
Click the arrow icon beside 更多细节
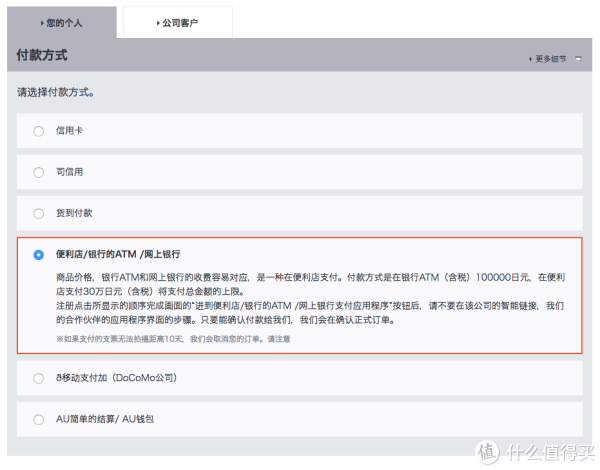pyautogui.click(x=531, y=59)
